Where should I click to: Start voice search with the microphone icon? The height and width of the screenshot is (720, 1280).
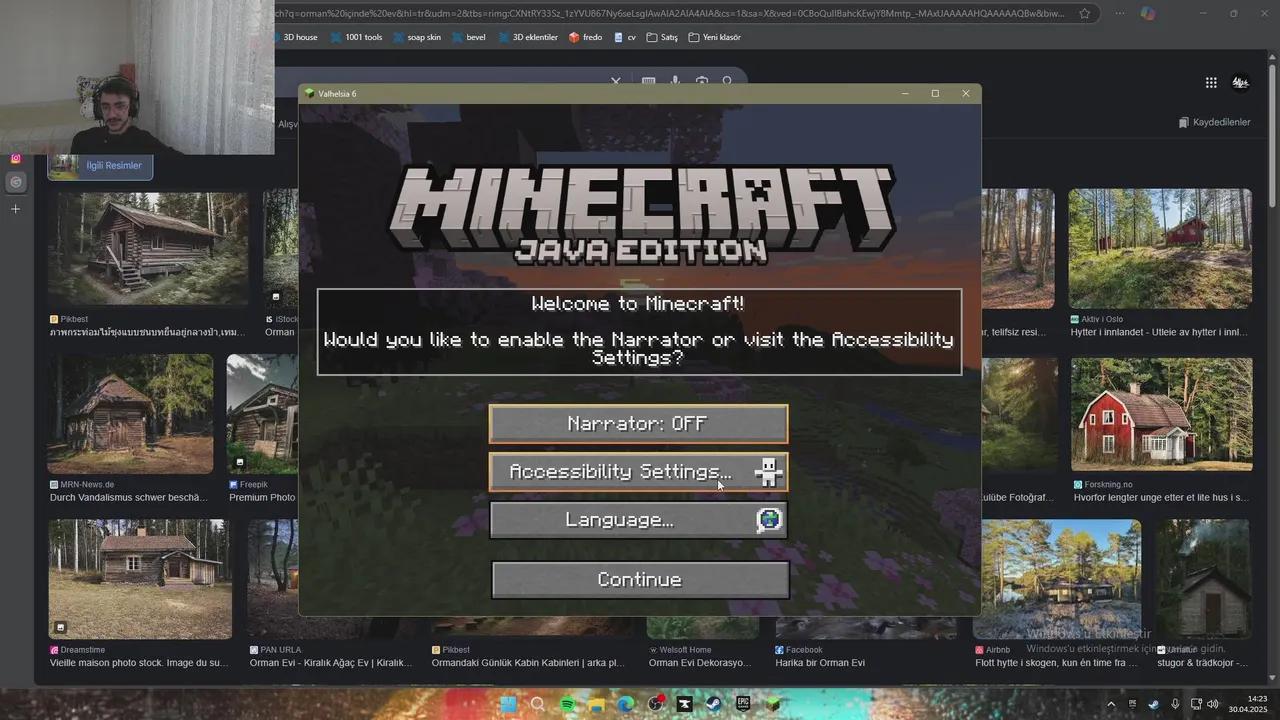(676, 81)
